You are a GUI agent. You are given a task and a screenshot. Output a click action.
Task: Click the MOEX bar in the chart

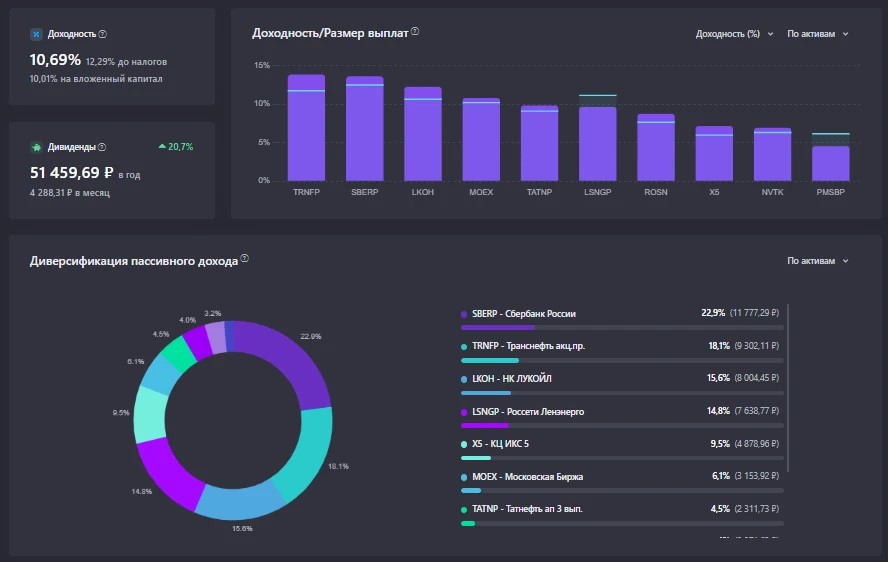pos(481,139)
